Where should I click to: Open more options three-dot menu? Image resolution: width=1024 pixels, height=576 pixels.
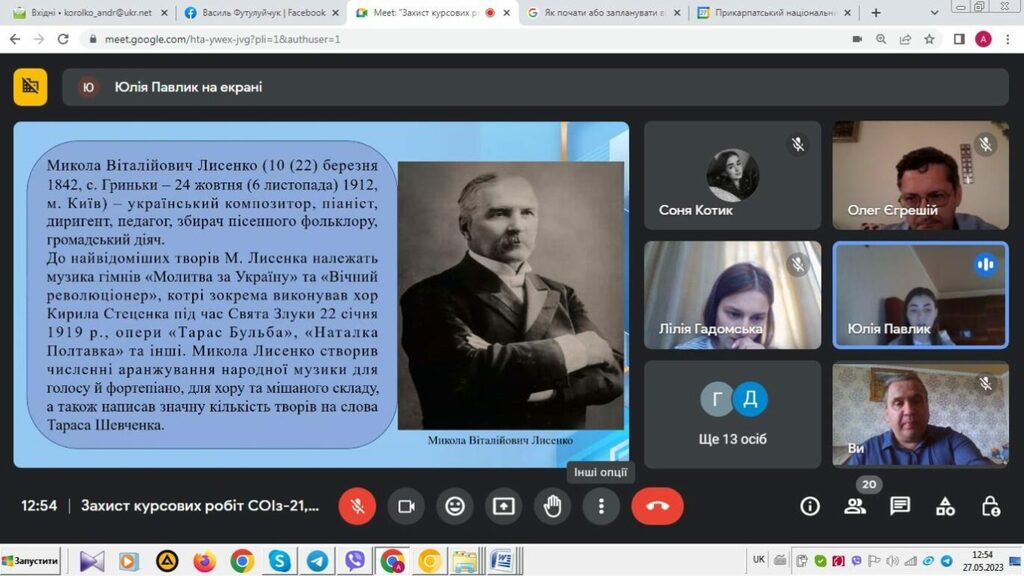601,506
